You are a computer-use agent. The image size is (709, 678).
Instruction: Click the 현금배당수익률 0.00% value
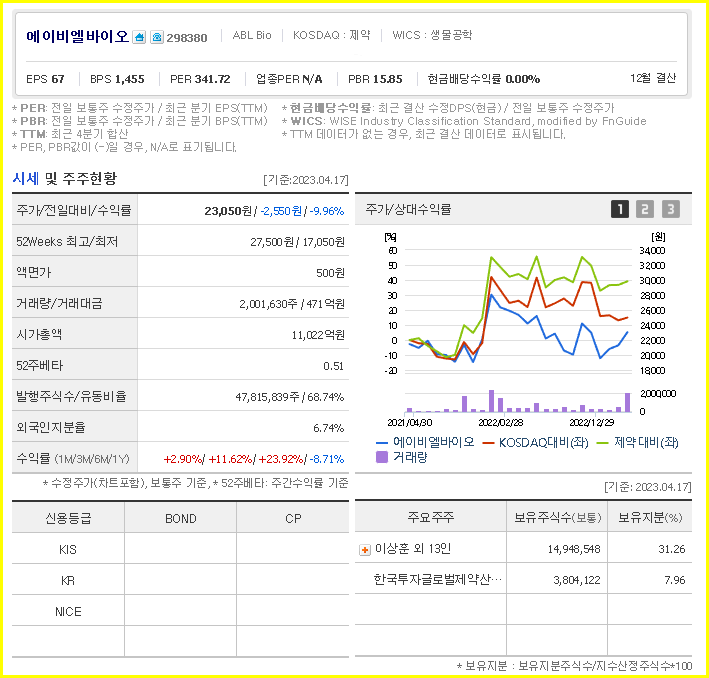(x=484, y=79)
